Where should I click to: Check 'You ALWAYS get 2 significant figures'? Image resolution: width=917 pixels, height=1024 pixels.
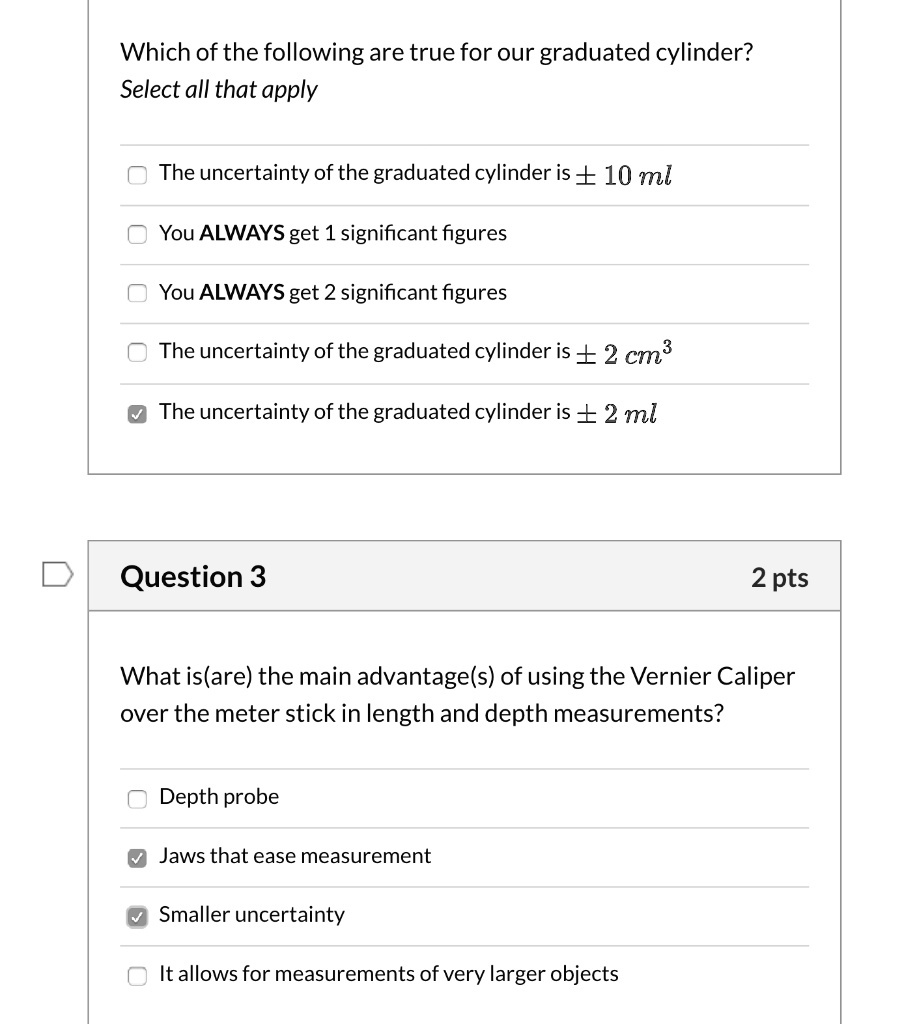(137, 293)
